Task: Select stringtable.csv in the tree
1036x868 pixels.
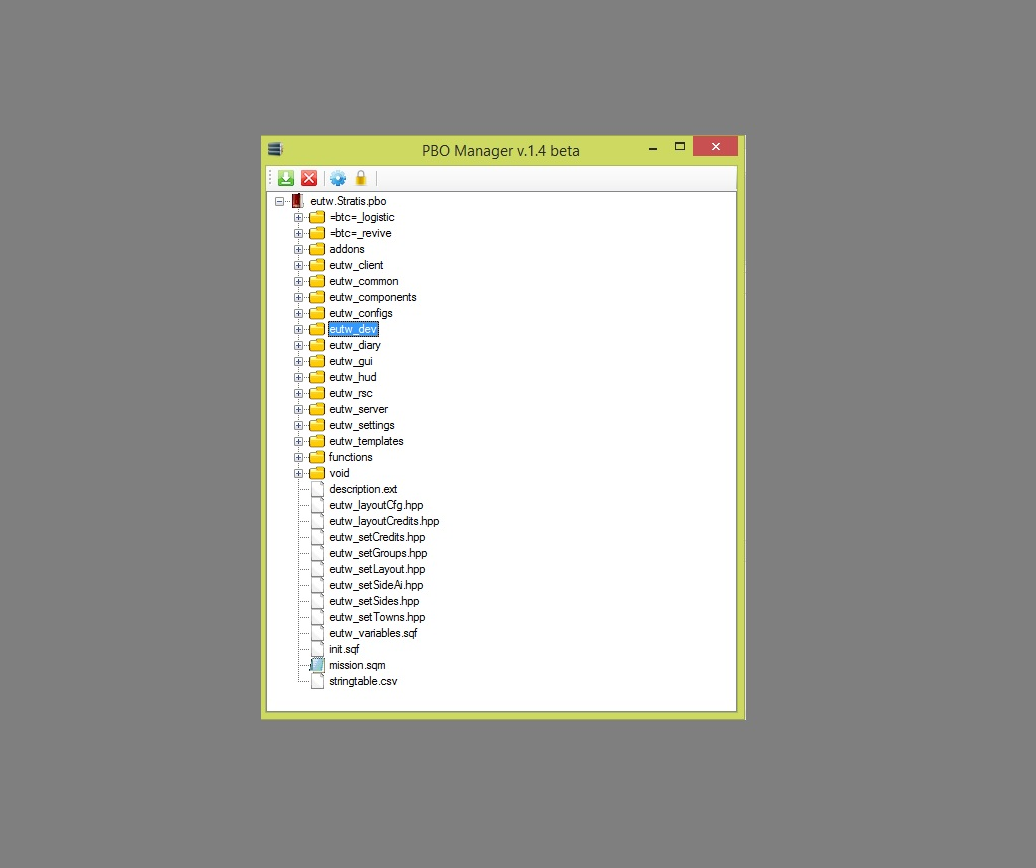Action: (363, 681)
